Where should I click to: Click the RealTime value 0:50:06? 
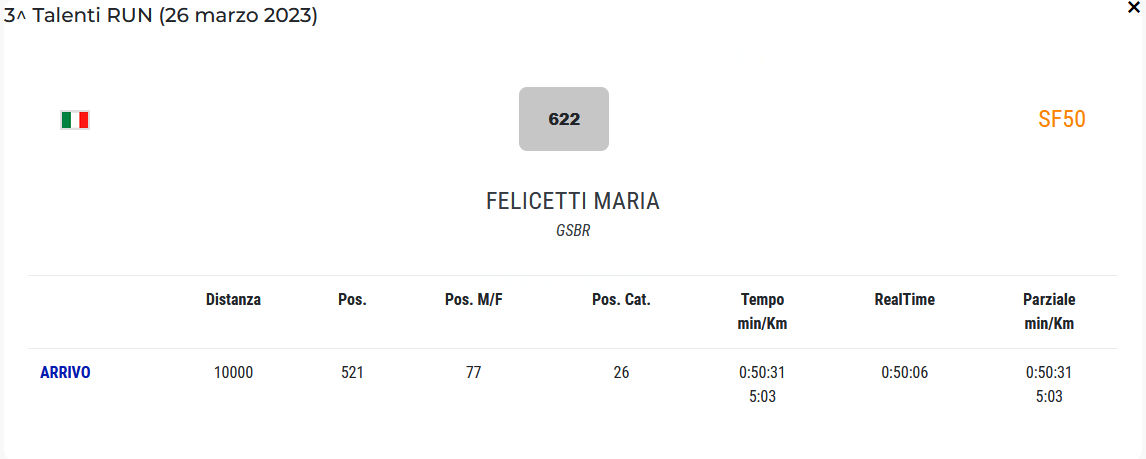(904, 372)
